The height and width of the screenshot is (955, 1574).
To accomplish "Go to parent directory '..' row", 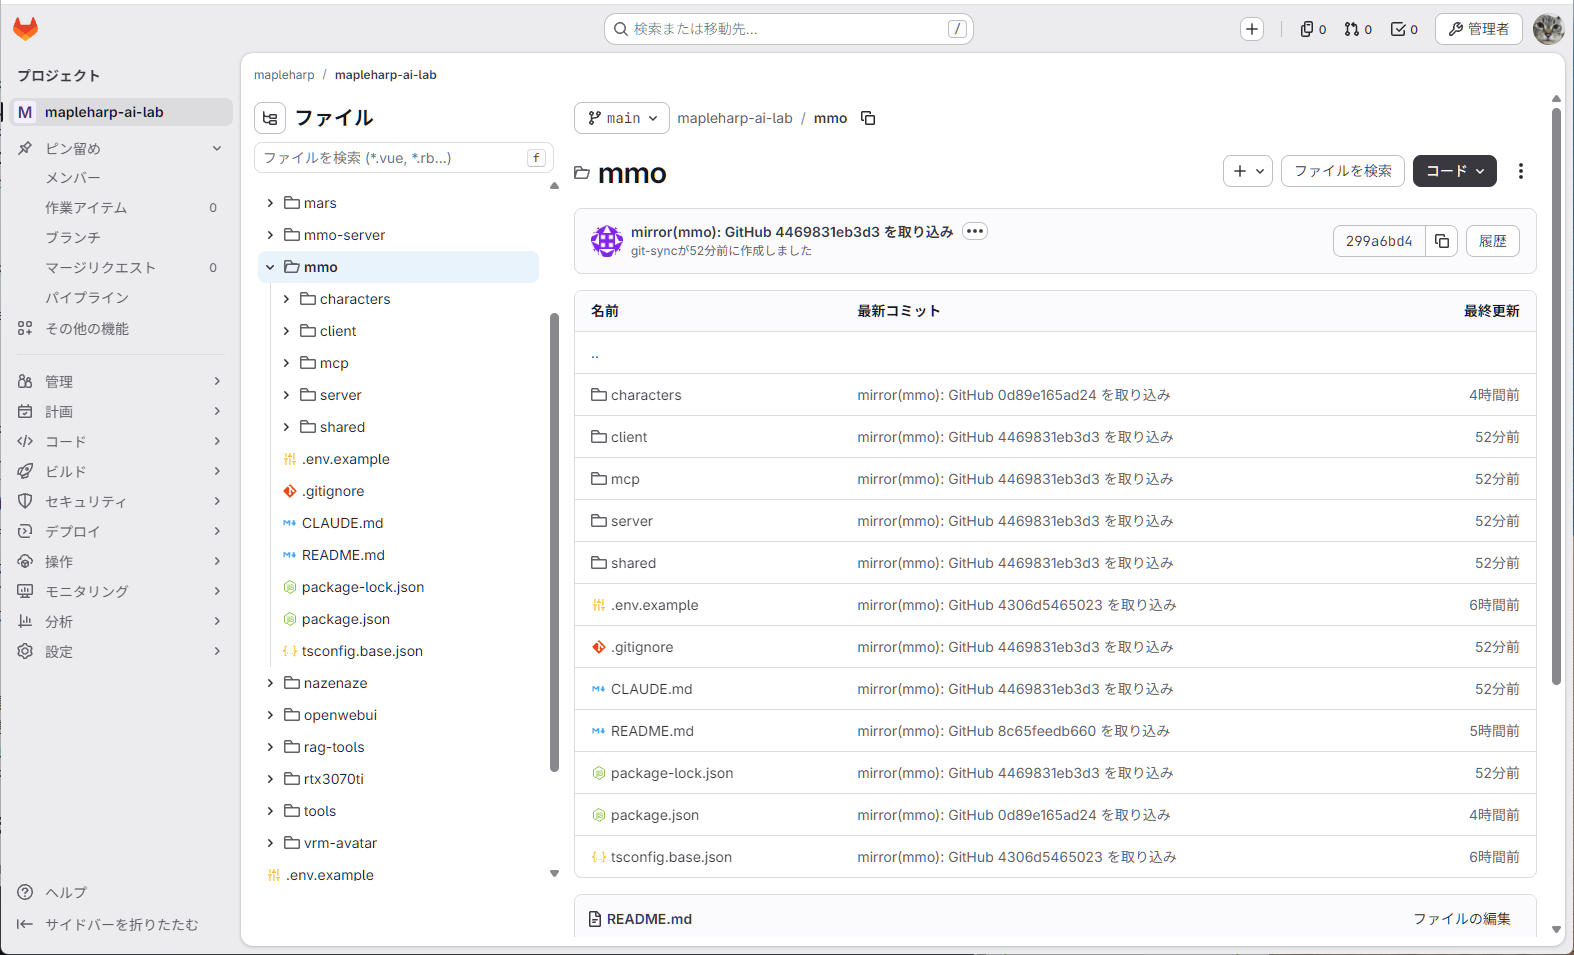I will pos(1055,353).
